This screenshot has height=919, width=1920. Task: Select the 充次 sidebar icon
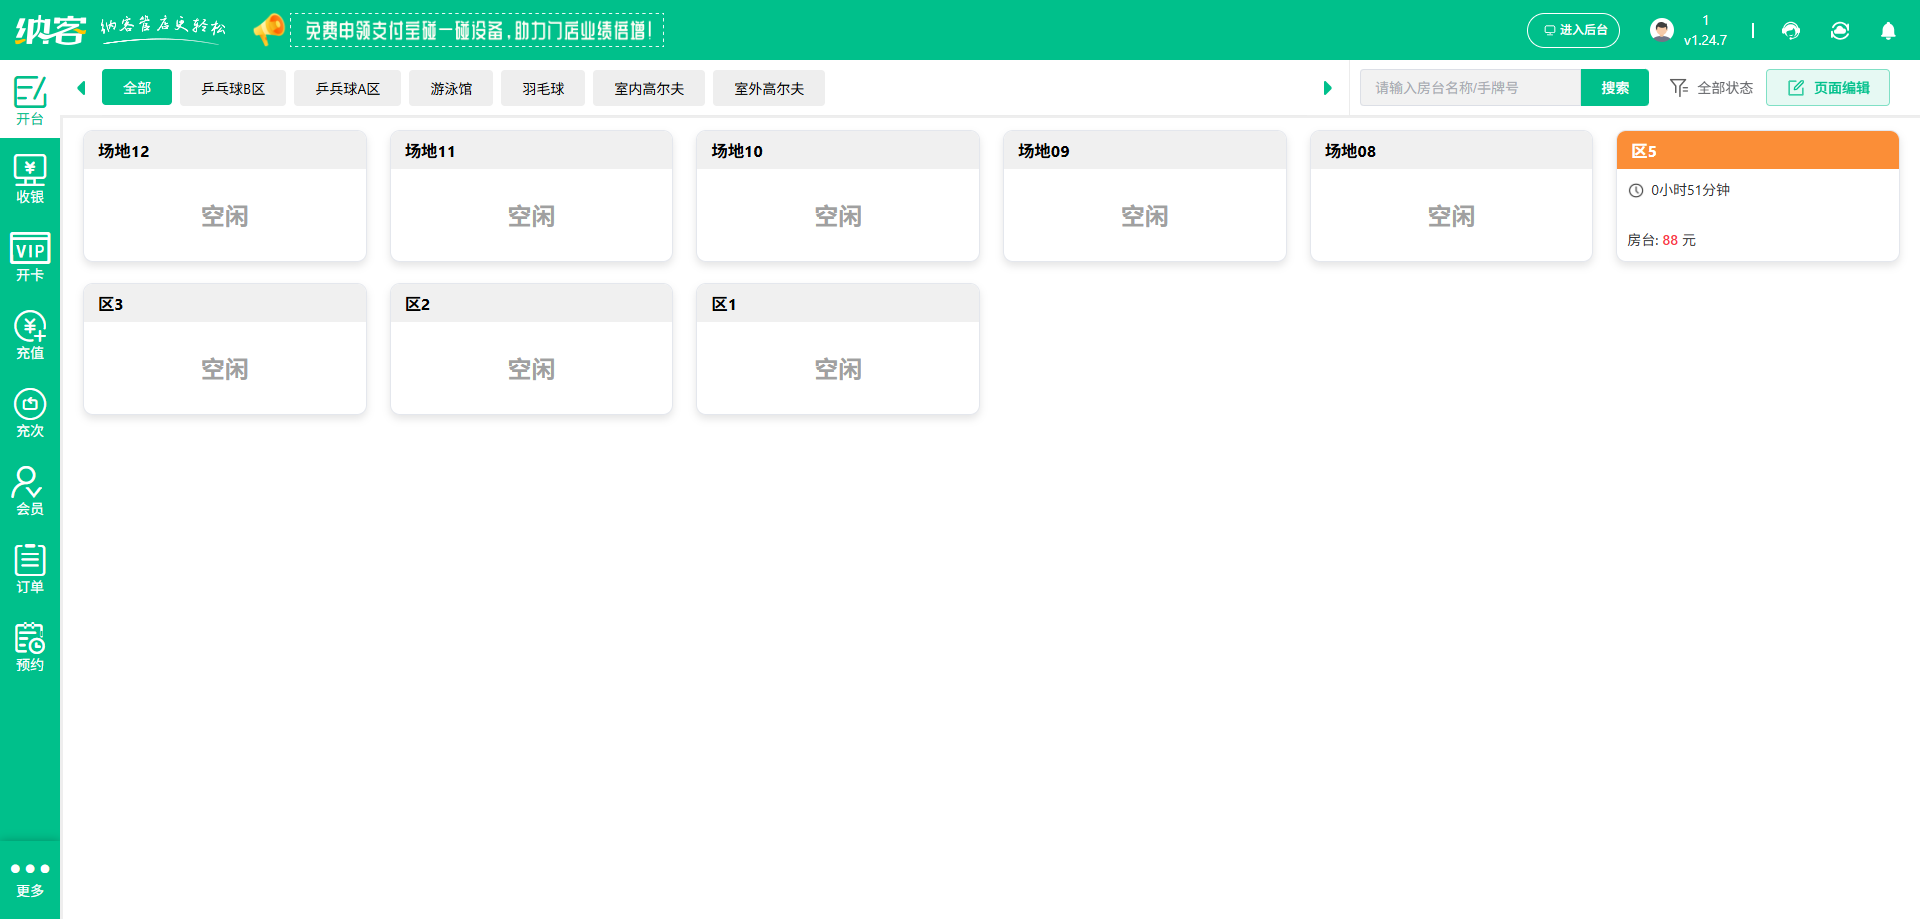point(30,413)
